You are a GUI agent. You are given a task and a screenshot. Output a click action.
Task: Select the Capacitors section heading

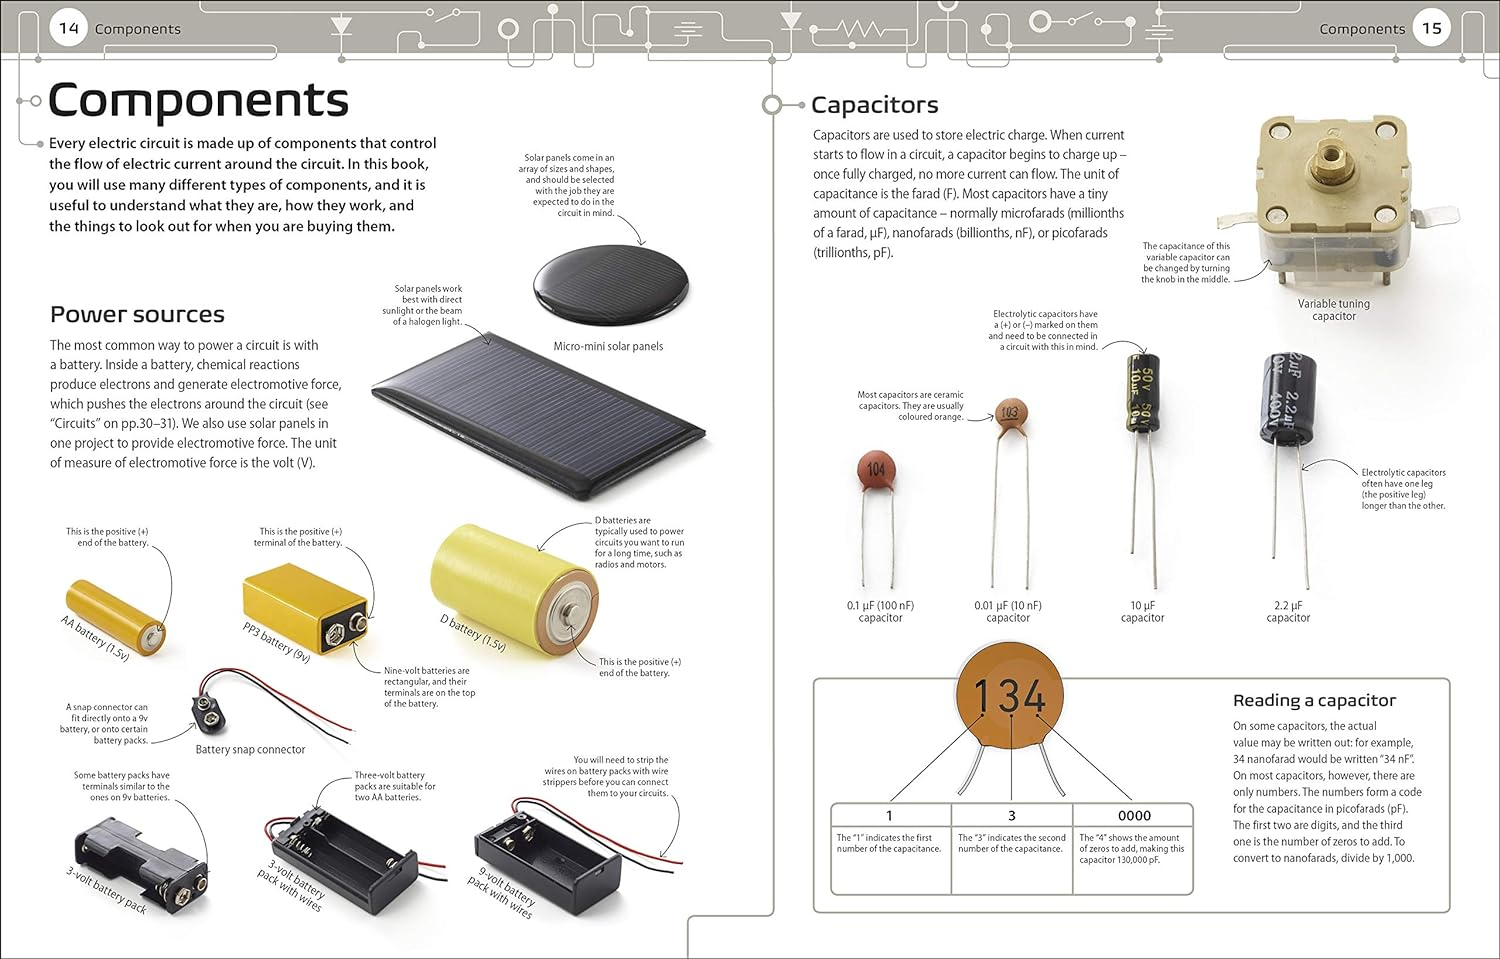875,104
